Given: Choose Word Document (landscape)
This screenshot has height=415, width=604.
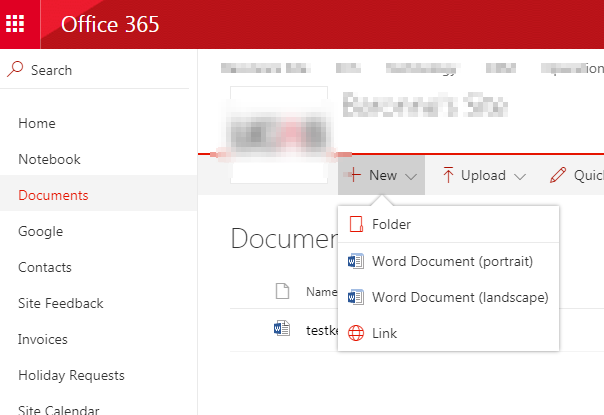Looking at the screenshot, I should click(448, 297).
